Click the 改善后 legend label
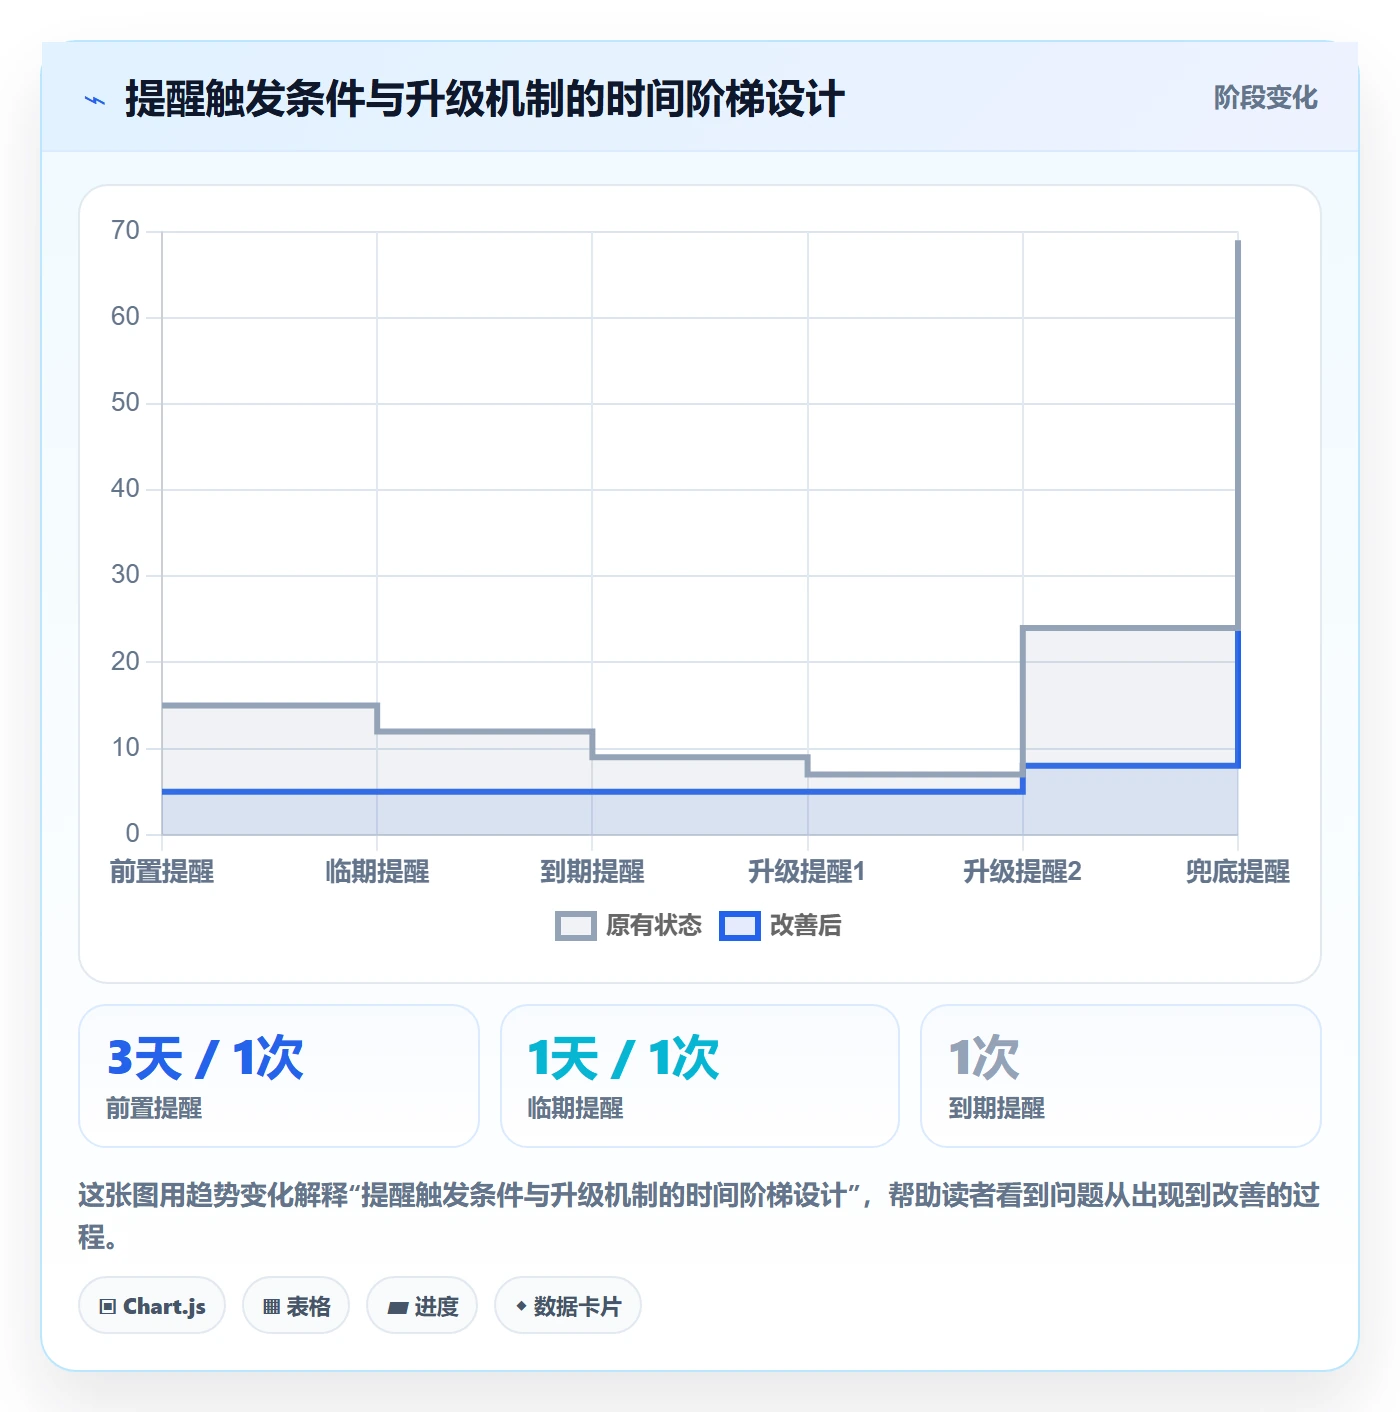 [805, 926]
